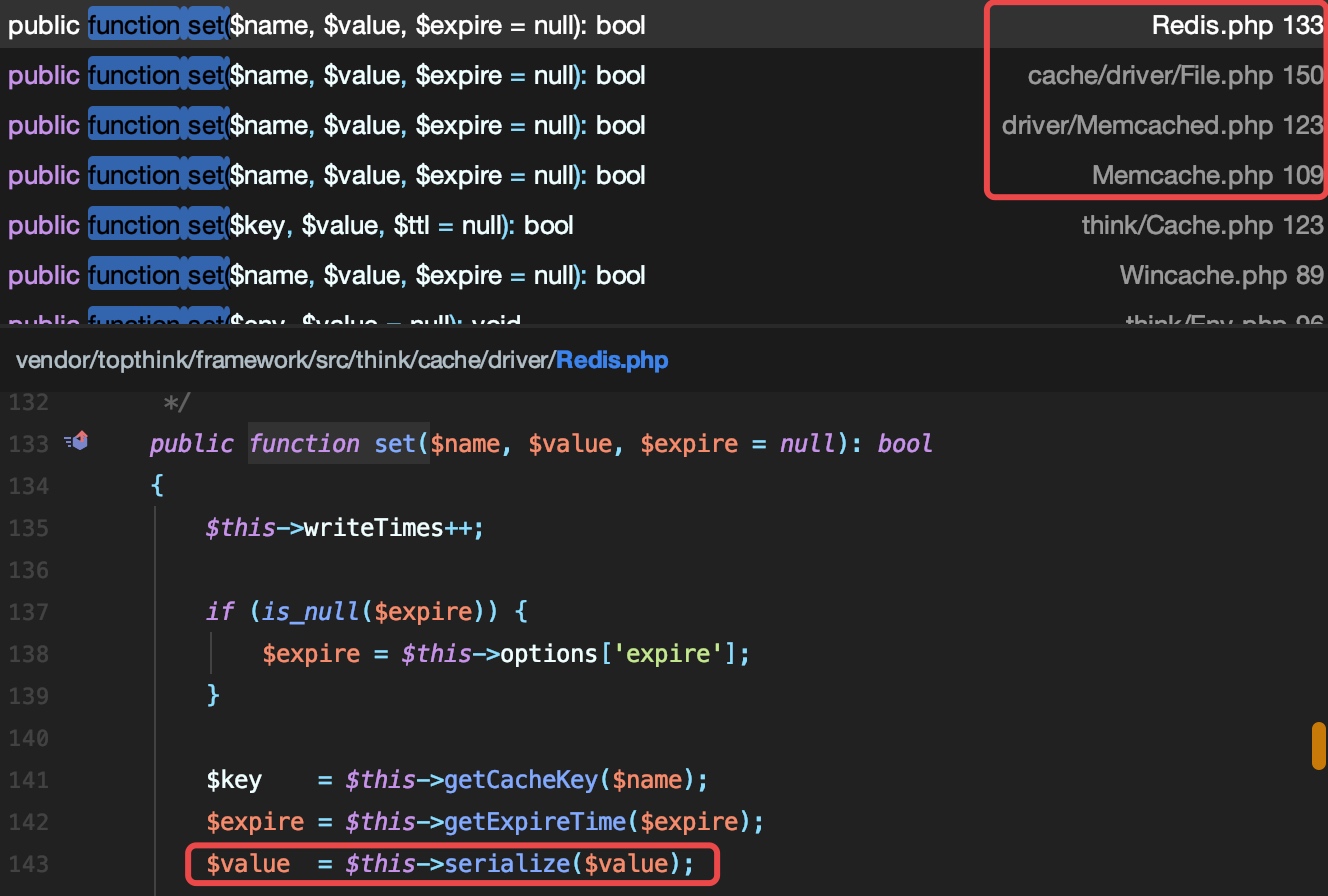1328x896 pixels.
Task: Click the getExpireTime method call
Action: point(535,821)
